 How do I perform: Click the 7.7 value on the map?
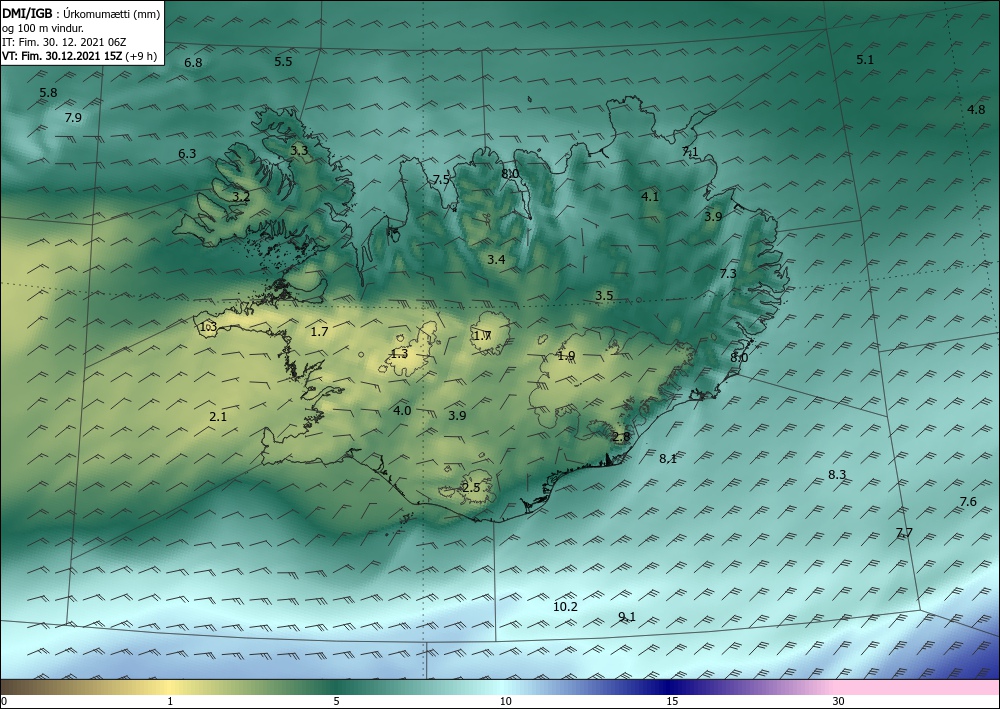tap(904, 533)
